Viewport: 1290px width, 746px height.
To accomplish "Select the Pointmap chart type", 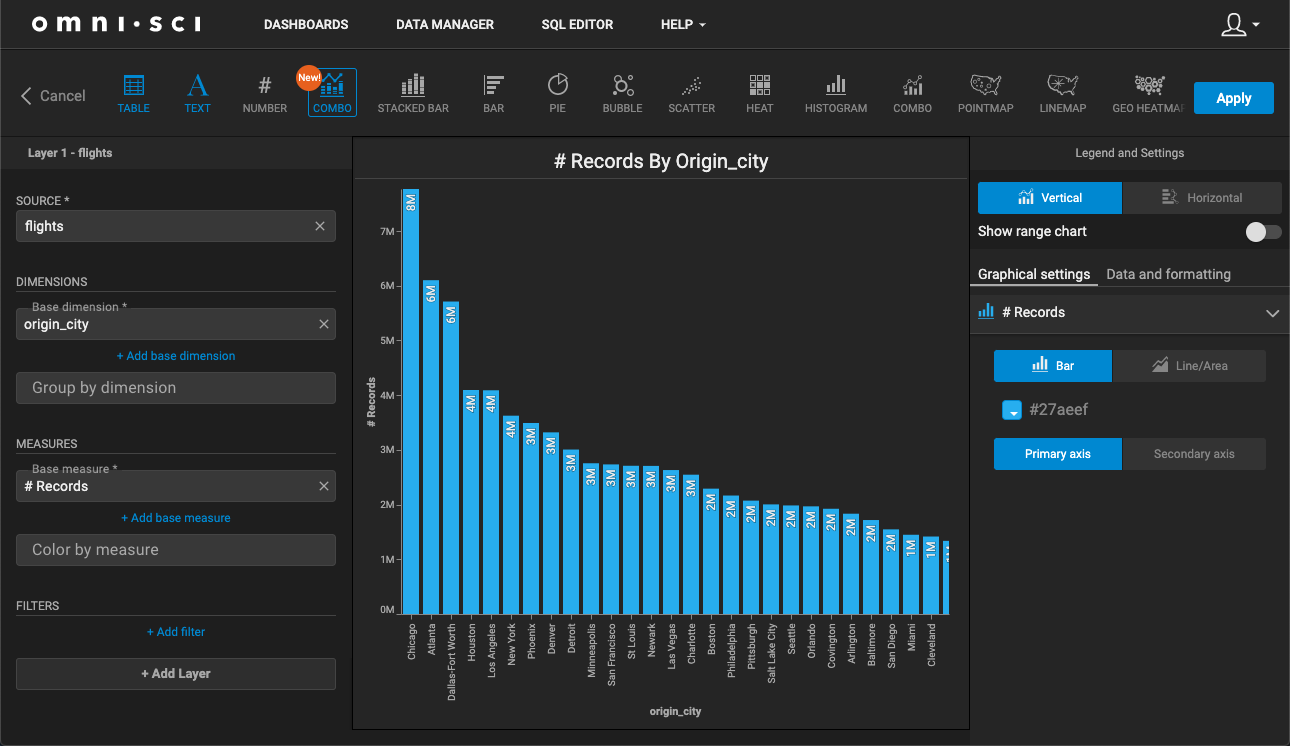I will [x=986, y=94].
